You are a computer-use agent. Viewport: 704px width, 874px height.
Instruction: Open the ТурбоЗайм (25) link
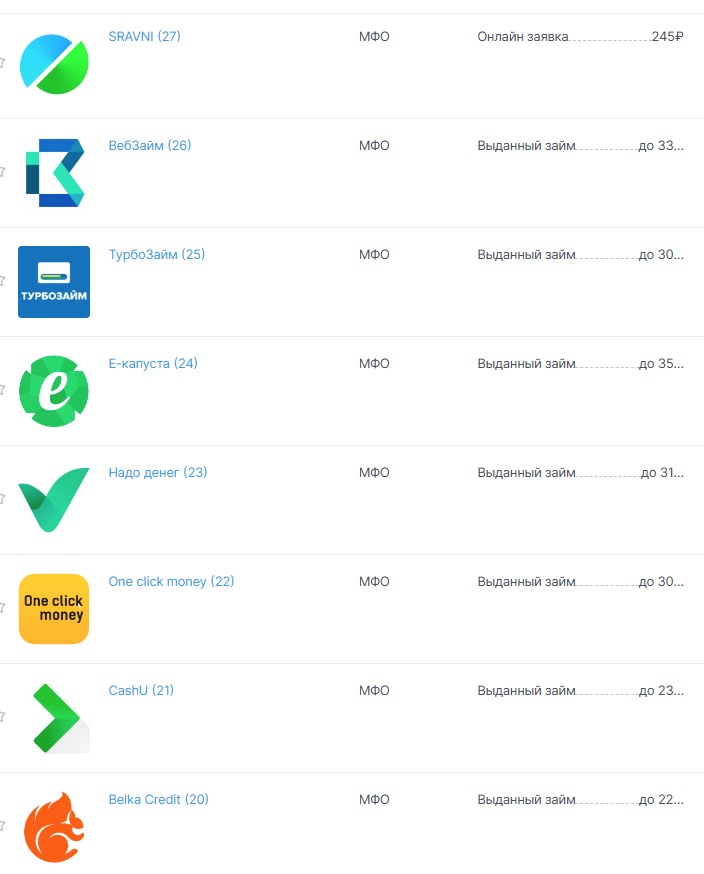click(157, 254)
